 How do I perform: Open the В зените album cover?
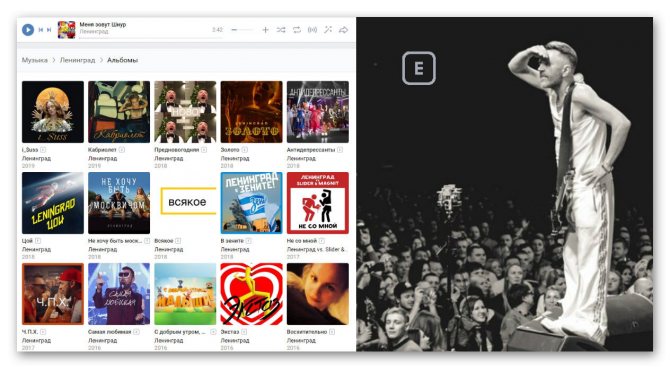click(x=251, y=203)
